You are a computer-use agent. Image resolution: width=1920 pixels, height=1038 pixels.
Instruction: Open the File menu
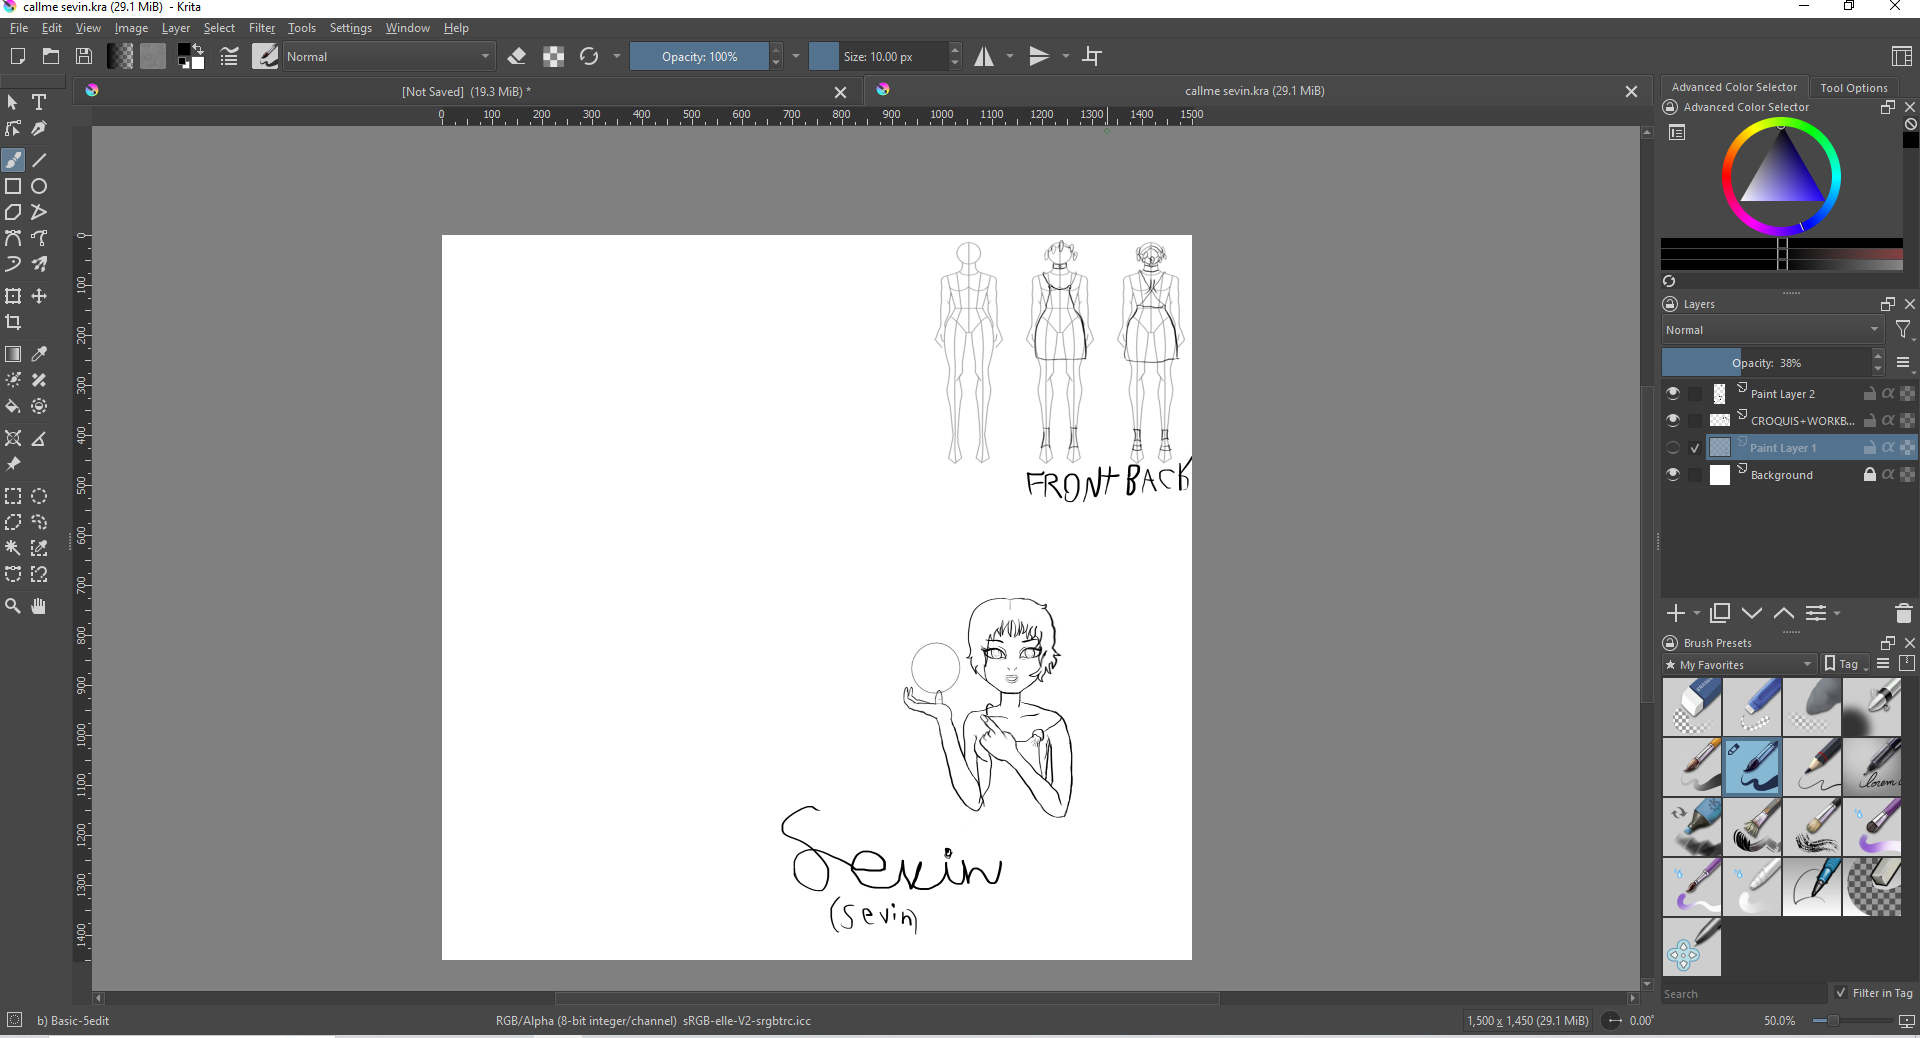click(x=19, y=28)
